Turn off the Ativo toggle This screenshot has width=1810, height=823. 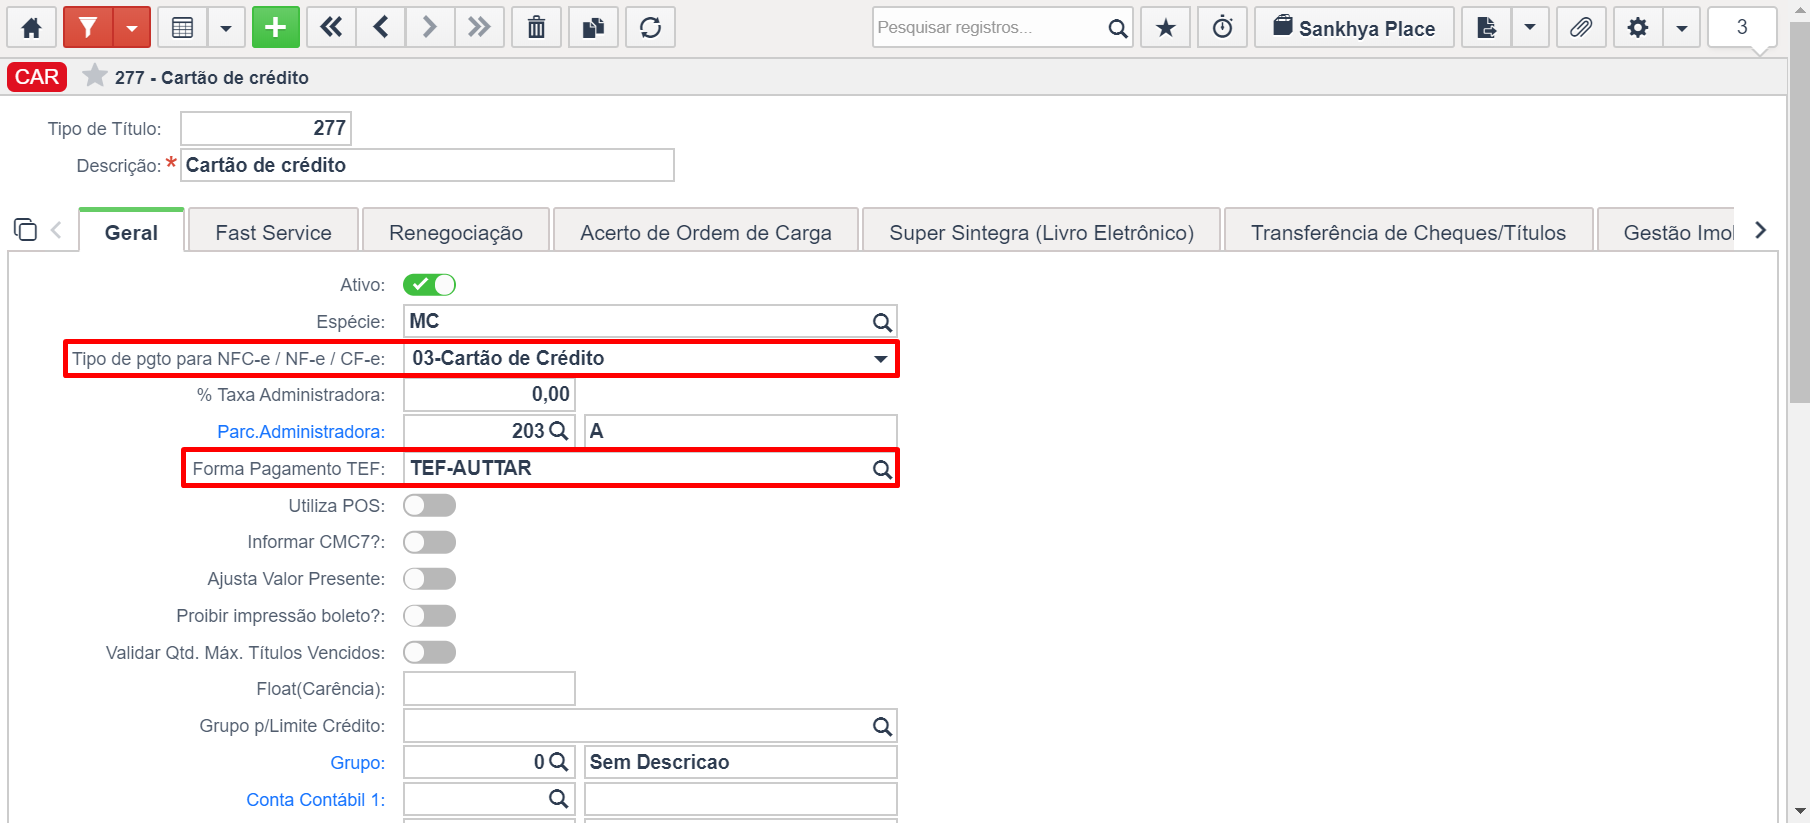(429, 285)
